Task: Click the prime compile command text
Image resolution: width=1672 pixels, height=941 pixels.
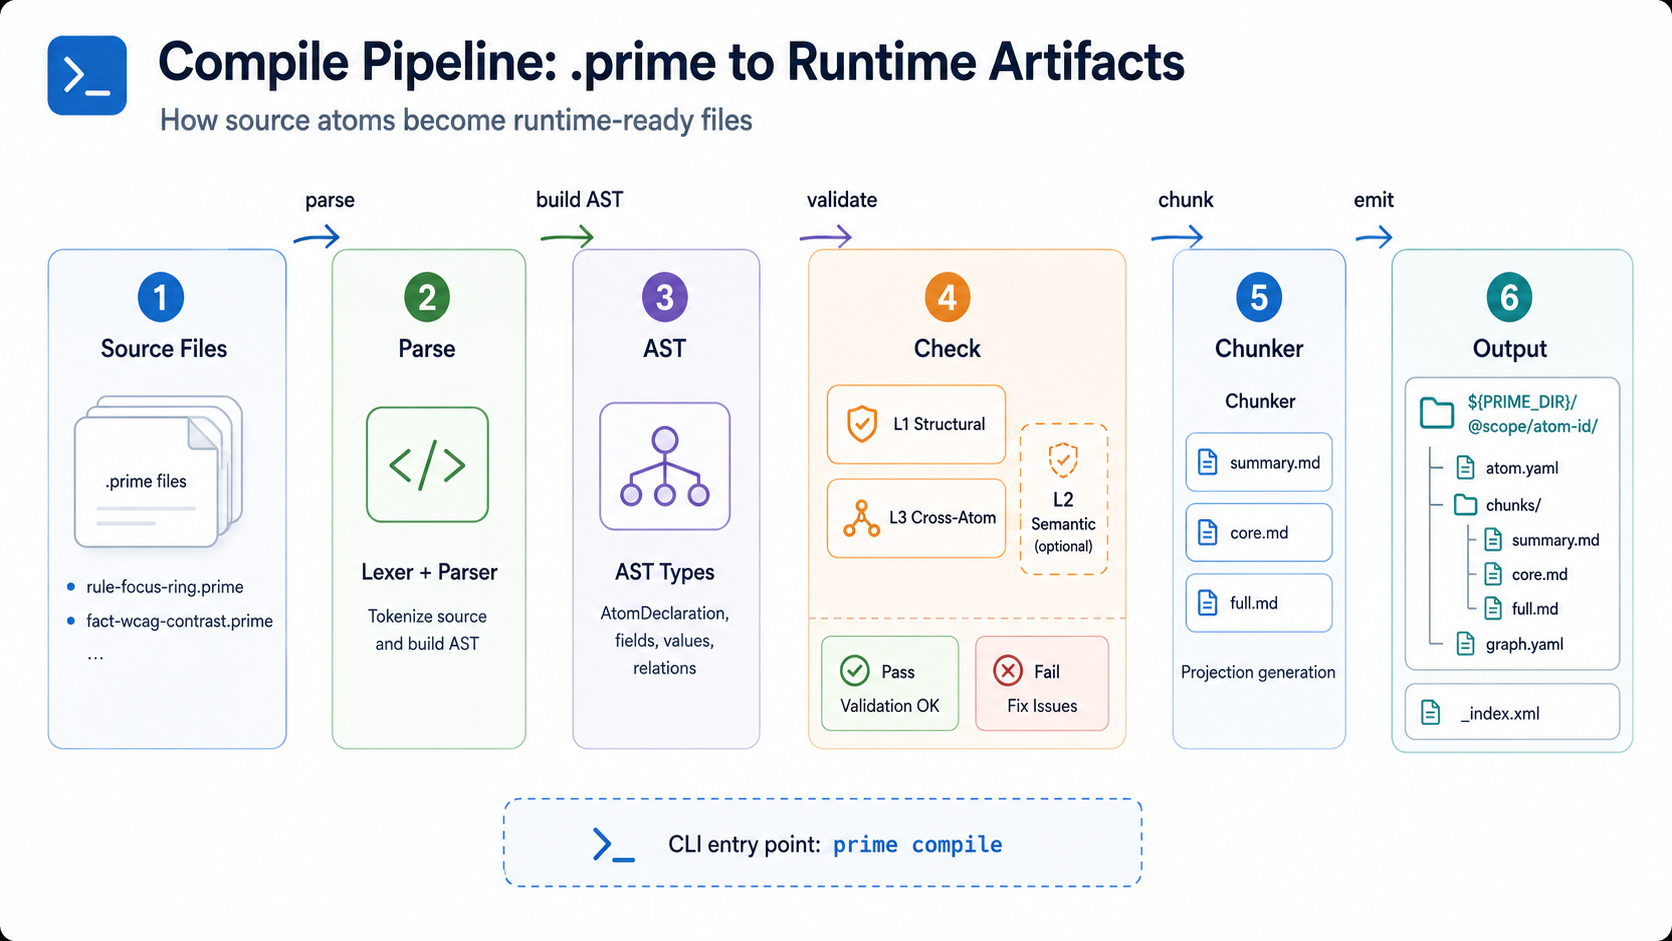Action: 917,845
